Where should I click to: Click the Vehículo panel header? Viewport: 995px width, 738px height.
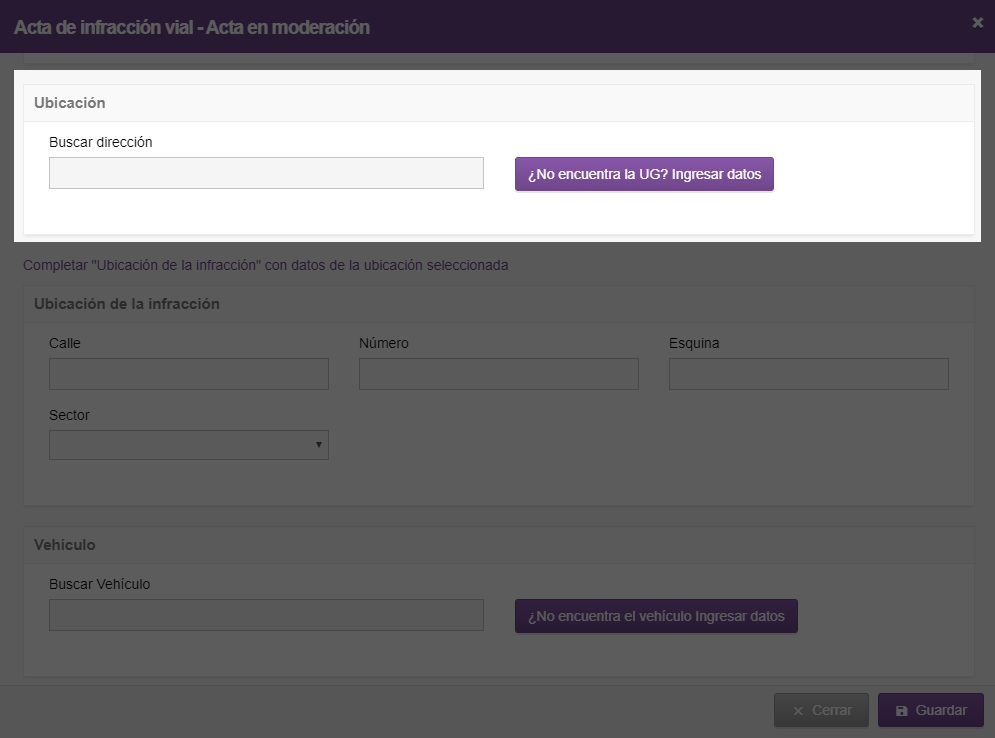pos(498,545)
